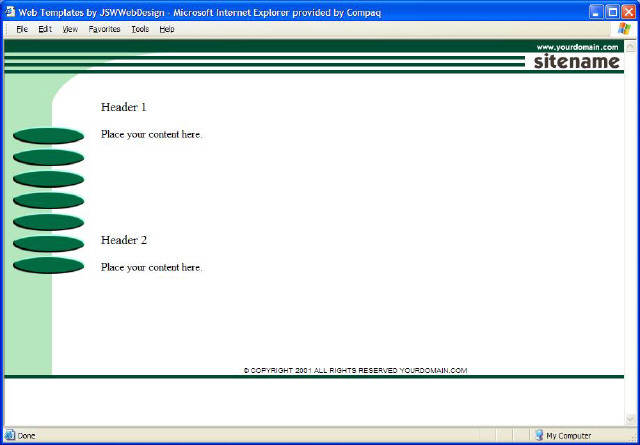Screen dimensions: 640x445
Task: Open the Edit menu
Action: pyautogui.click(x=45, y=29)
